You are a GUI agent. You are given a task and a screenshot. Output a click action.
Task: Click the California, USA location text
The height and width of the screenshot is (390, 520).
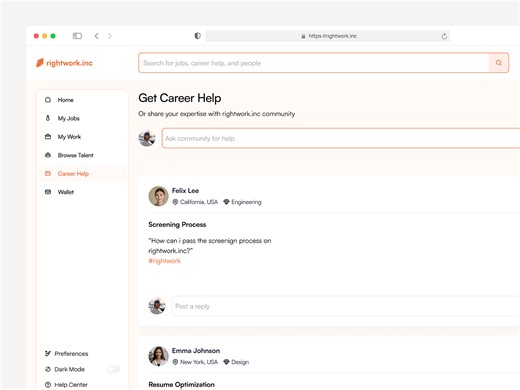click(199, 202)
